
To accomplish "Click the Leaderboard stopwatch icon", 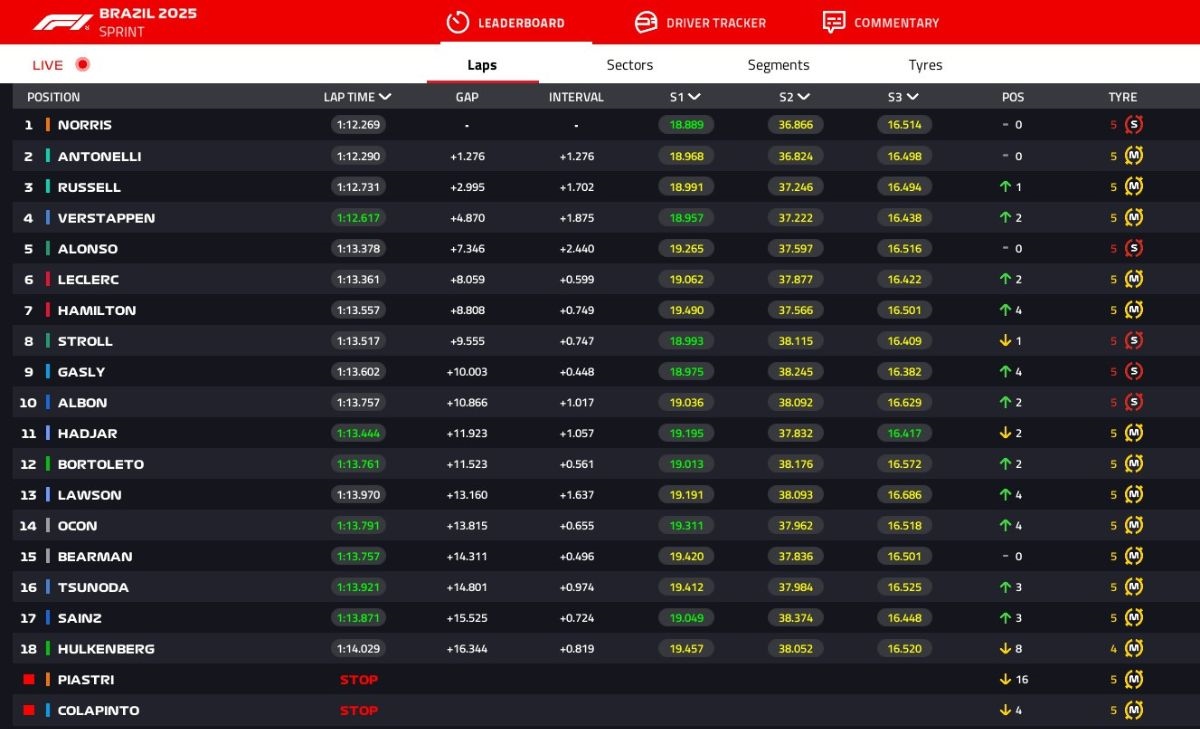I will (457, 22).
